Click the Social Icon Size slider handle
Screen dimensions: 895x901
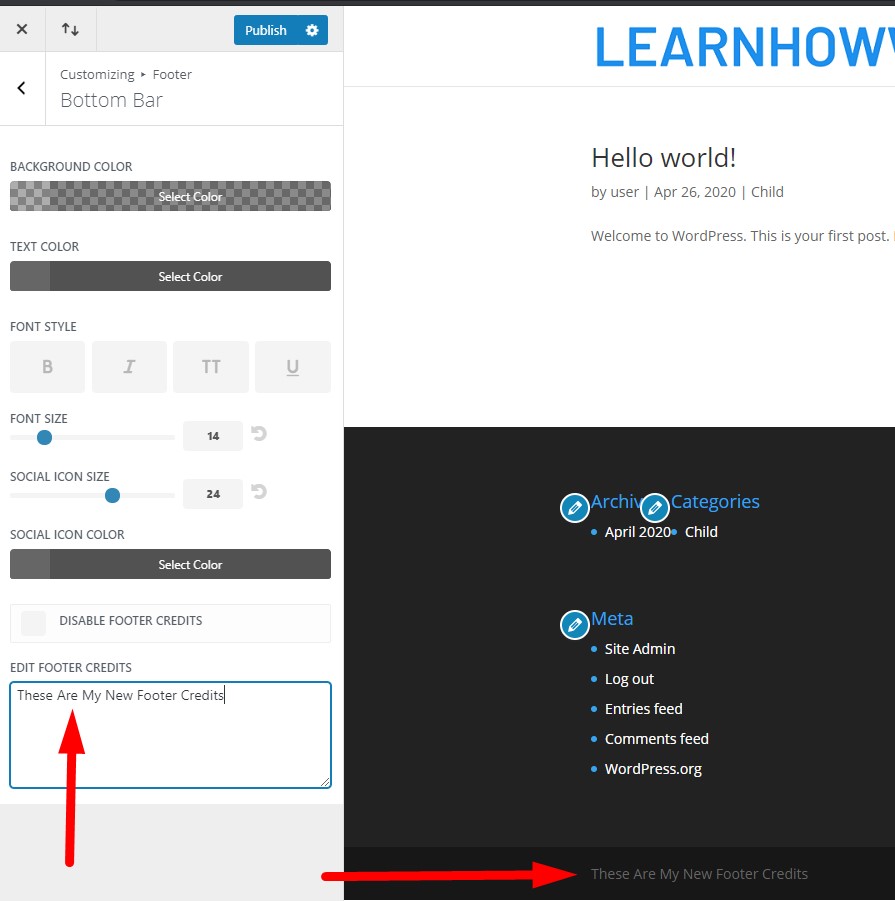113,495
